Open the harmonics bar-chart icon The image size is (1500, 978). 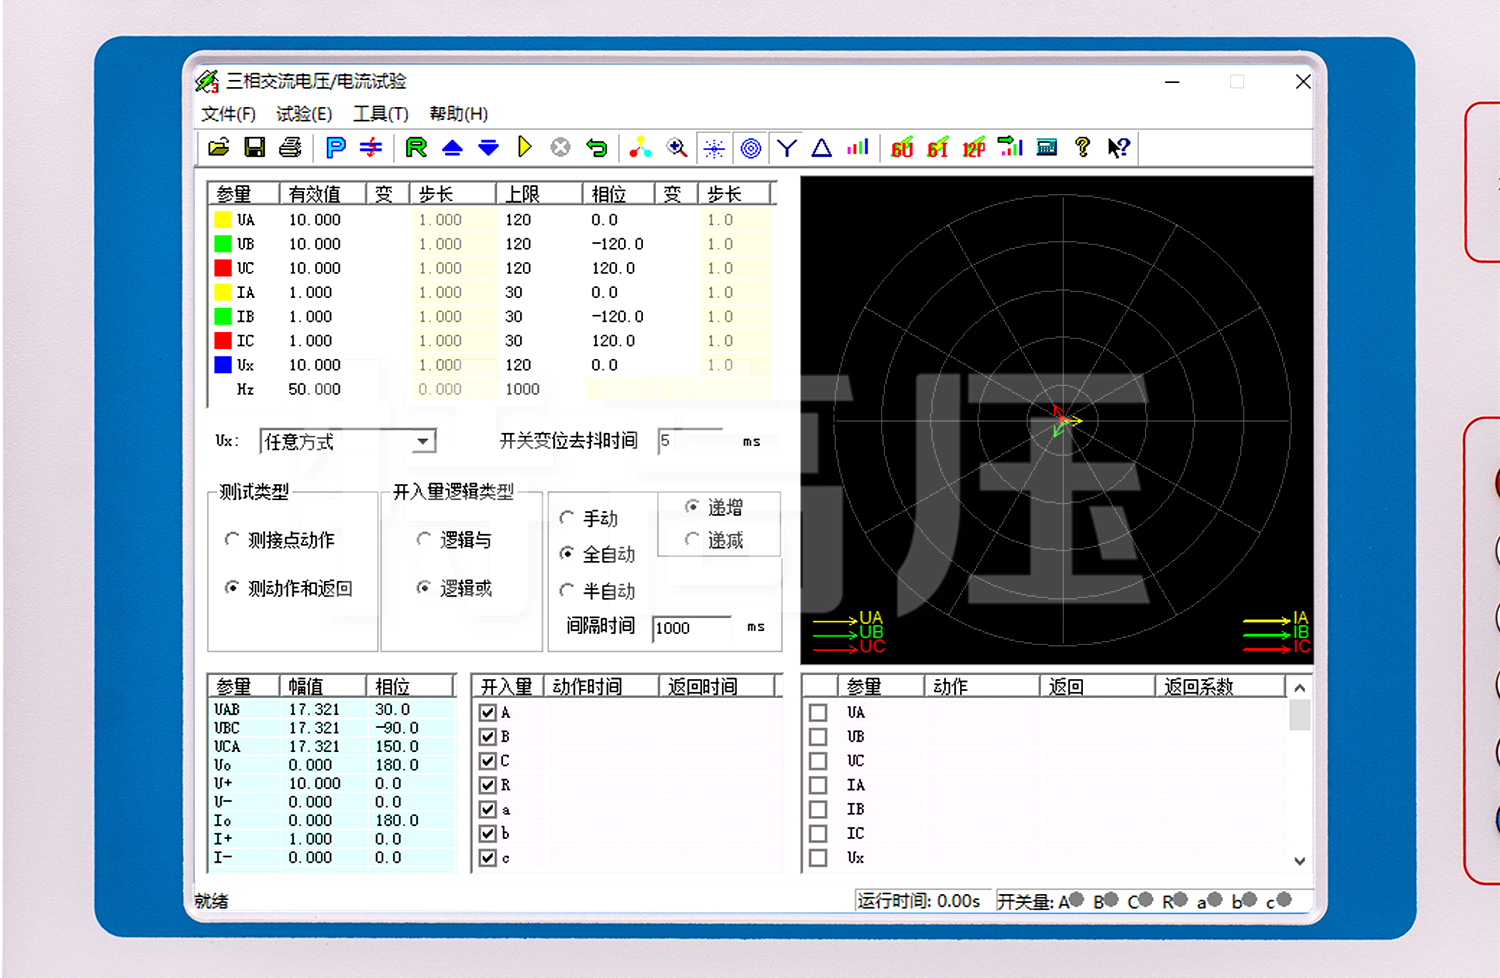[857, 147]
